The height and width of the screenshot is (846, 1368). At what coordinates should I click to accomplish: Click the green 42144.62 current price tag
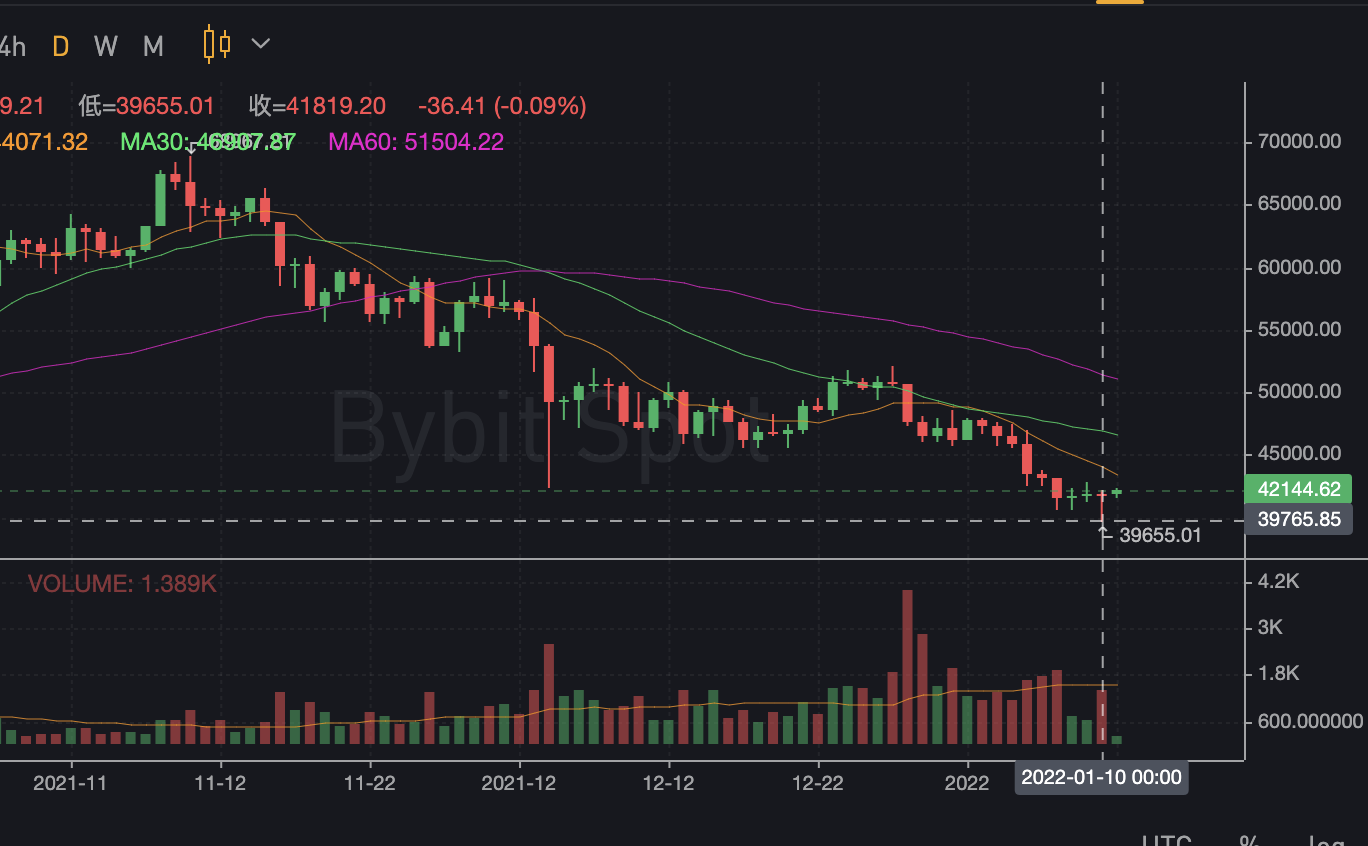tap(1299, 490)
